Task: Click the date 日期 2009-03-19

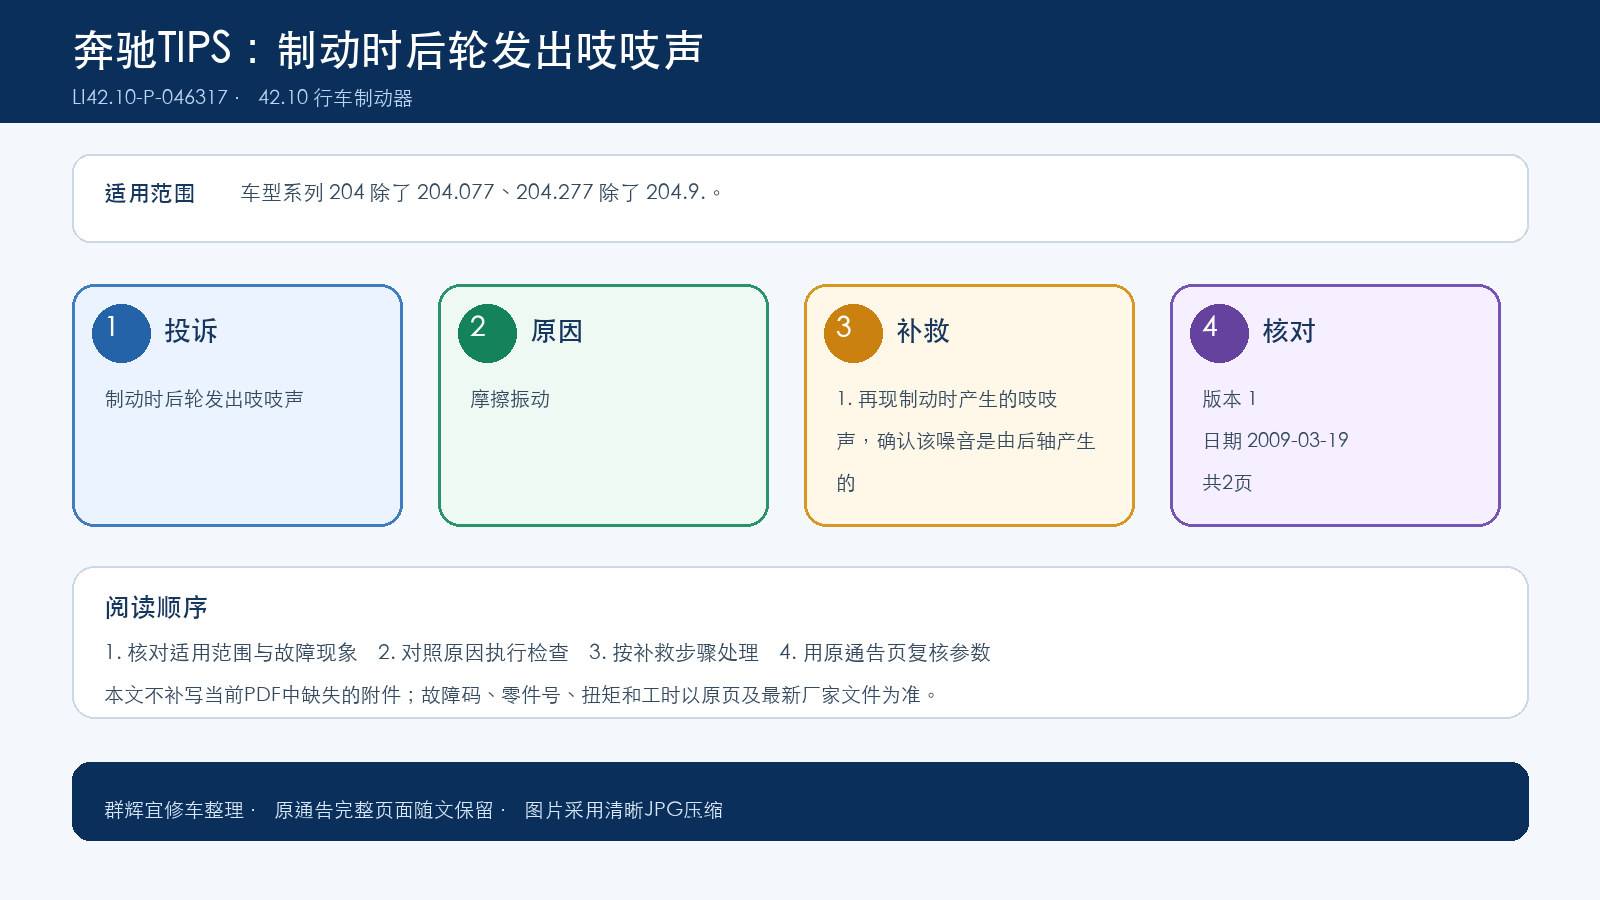Action: coord(1275,441)
